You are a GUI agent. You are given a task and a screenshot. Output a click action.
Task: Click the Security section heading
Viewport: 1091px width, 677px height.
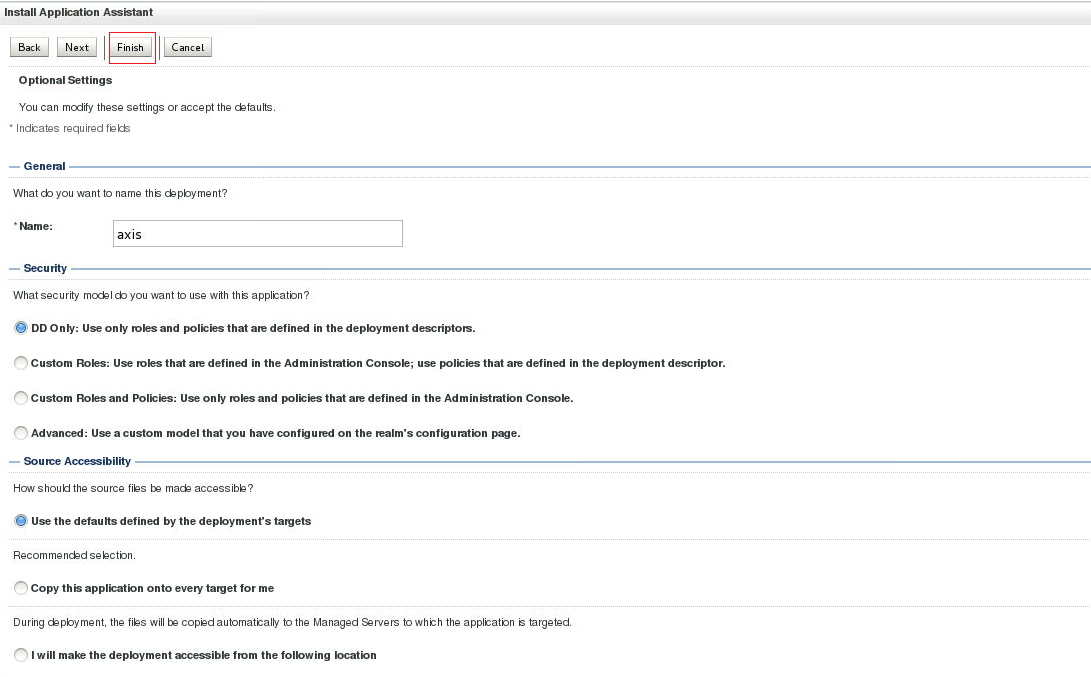(x=45, y=269)
